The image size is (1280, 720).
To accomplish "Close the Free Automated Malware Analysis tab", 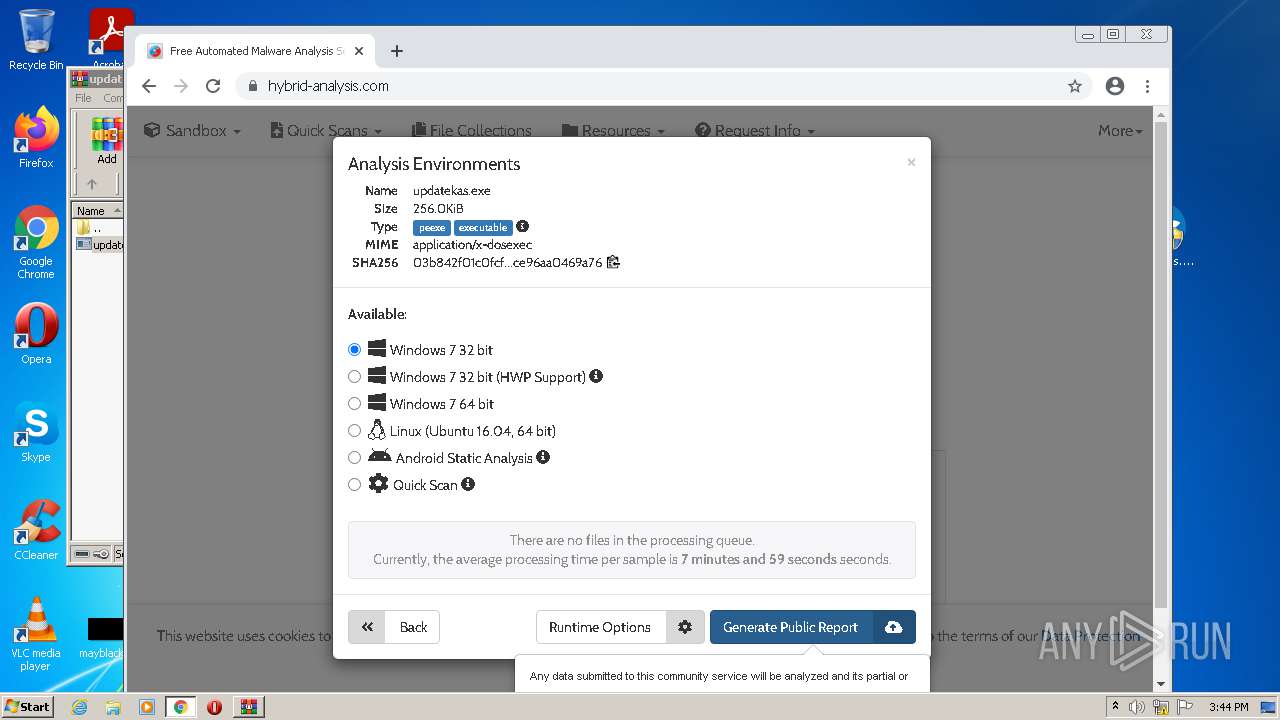I will tap(359, 51).
